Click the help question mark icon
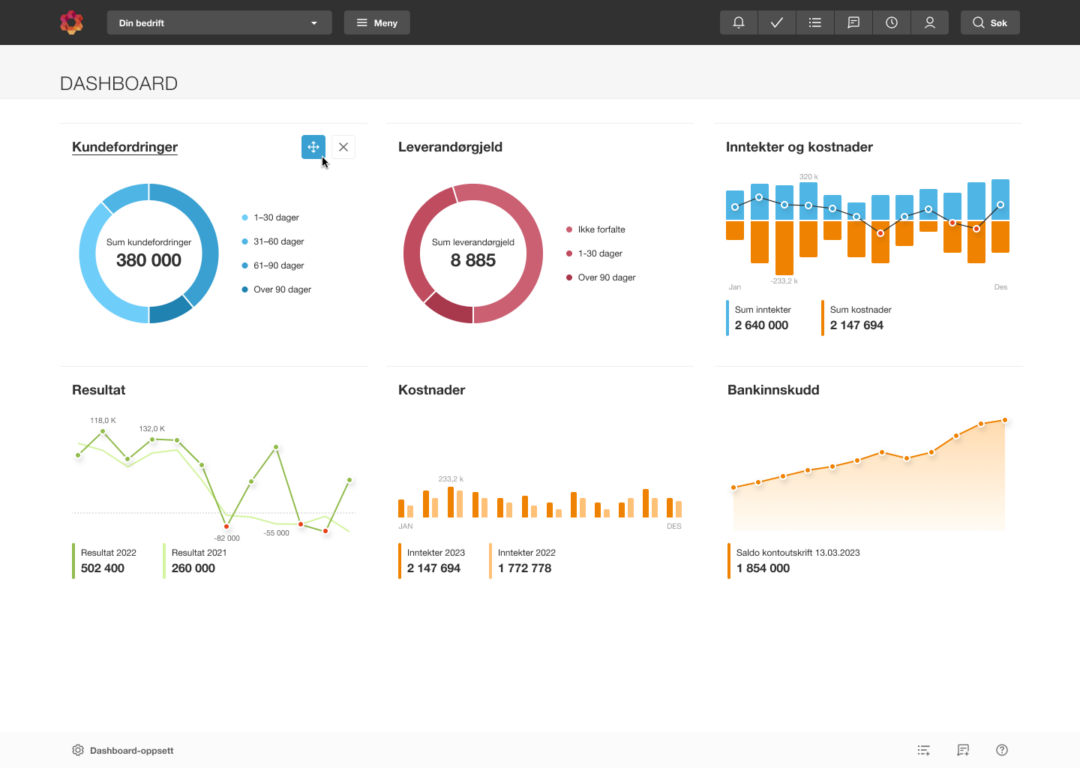Viewport: 1080px width, 768px height. (x=1001, y=750)
